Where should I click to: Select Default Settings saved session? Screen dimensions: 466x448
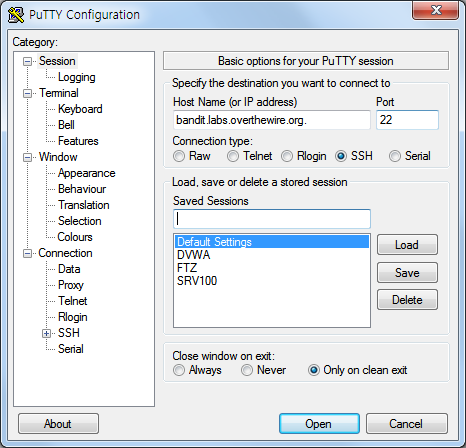point(272,242)
